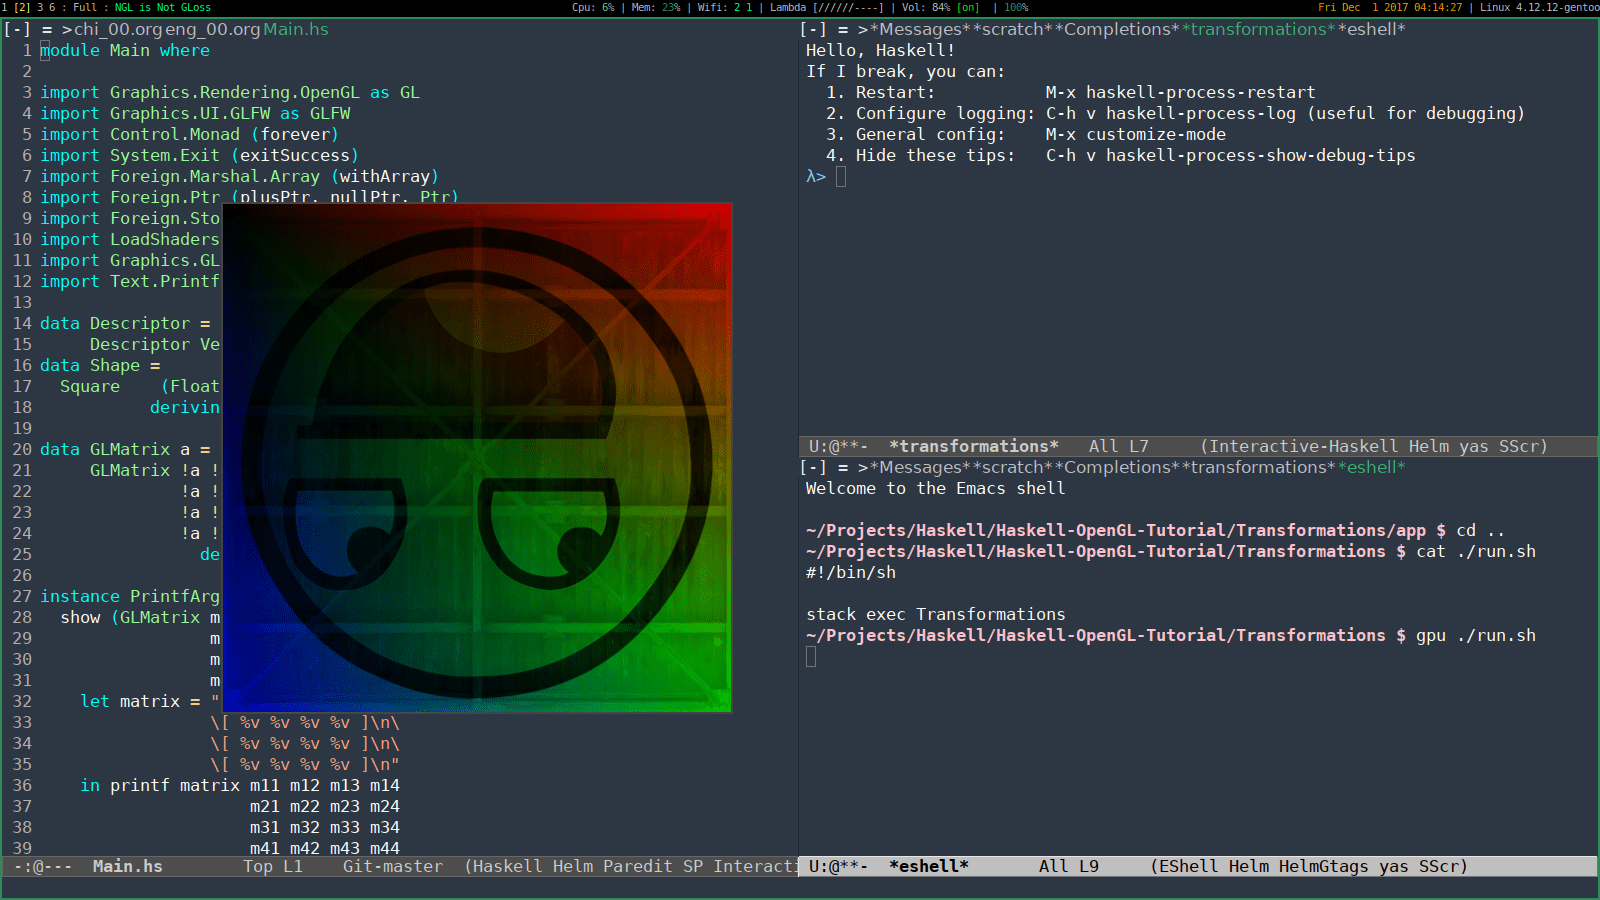
Task: Click the Mem percentage indicator in the status bar
Action: [x=655, y=7]
